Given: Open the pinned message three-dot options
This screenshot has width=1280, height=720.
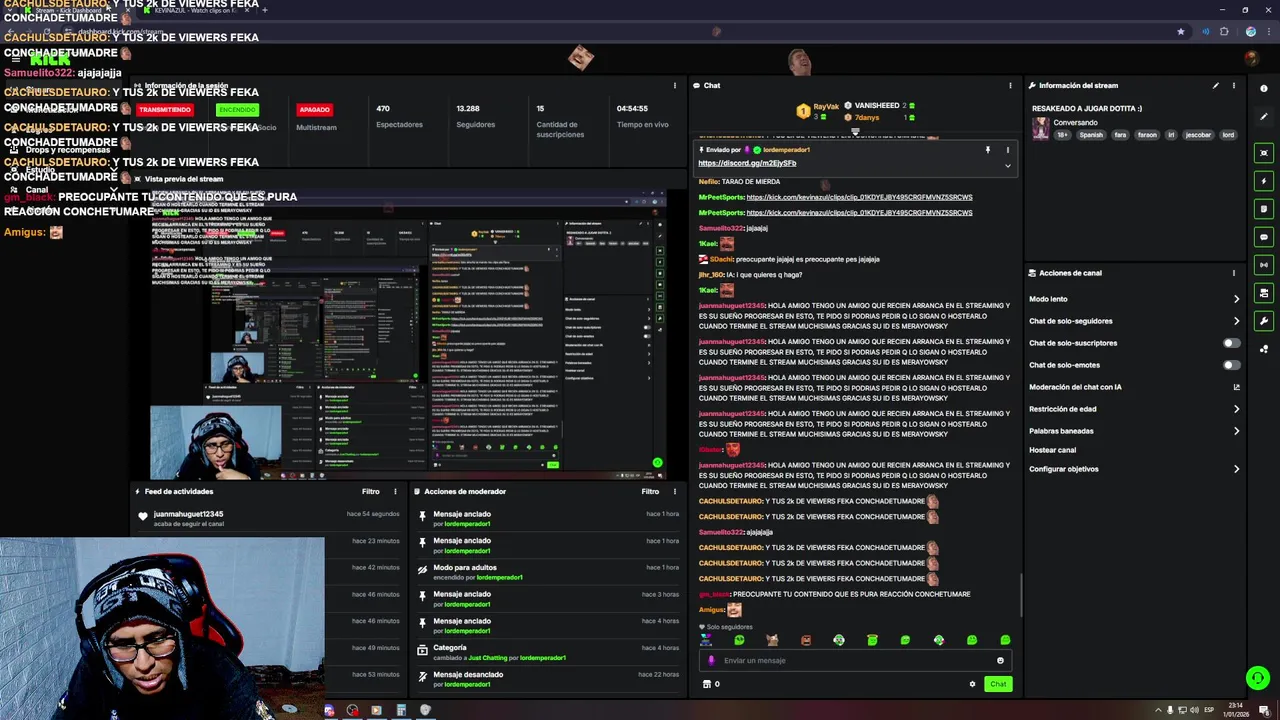Looking at the screenshot, I should coord(1007,150).
